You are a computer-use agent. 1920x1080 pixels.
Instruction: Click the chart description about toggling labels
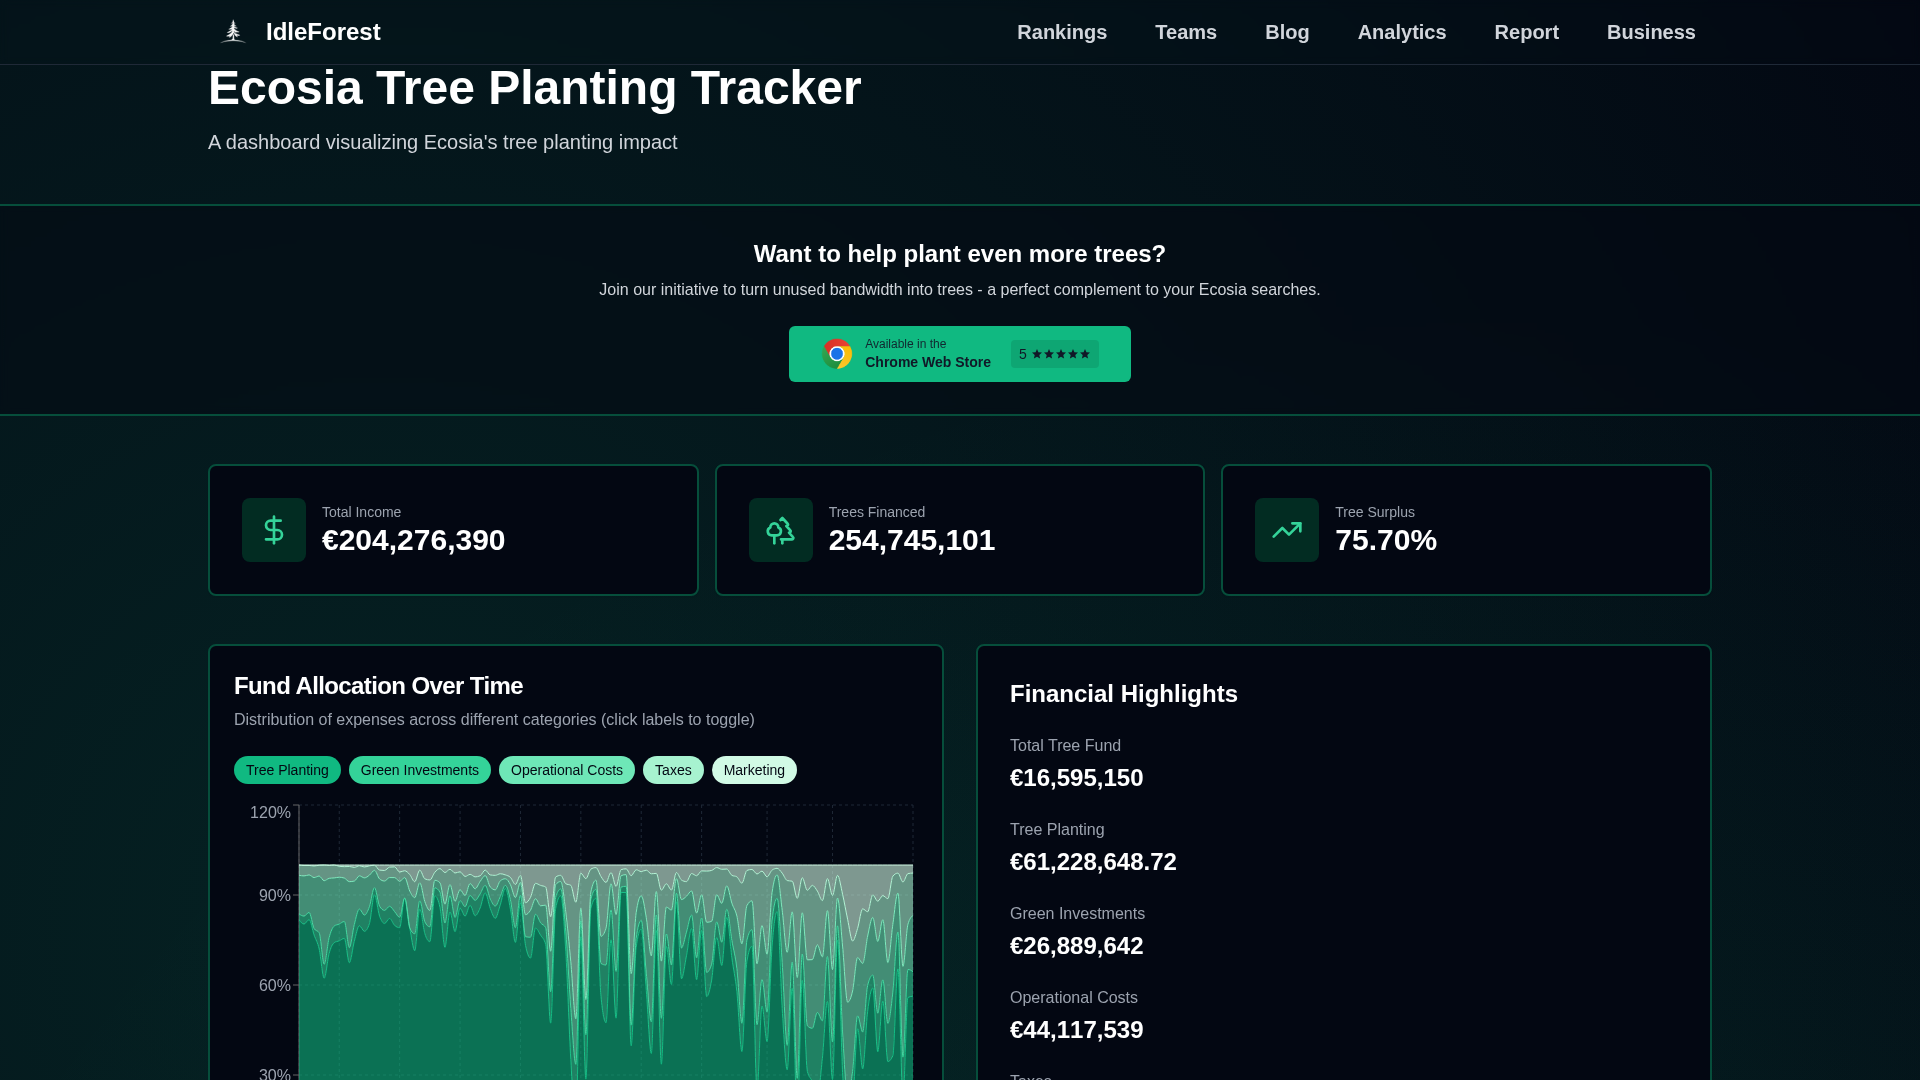(x=494, y=720)
